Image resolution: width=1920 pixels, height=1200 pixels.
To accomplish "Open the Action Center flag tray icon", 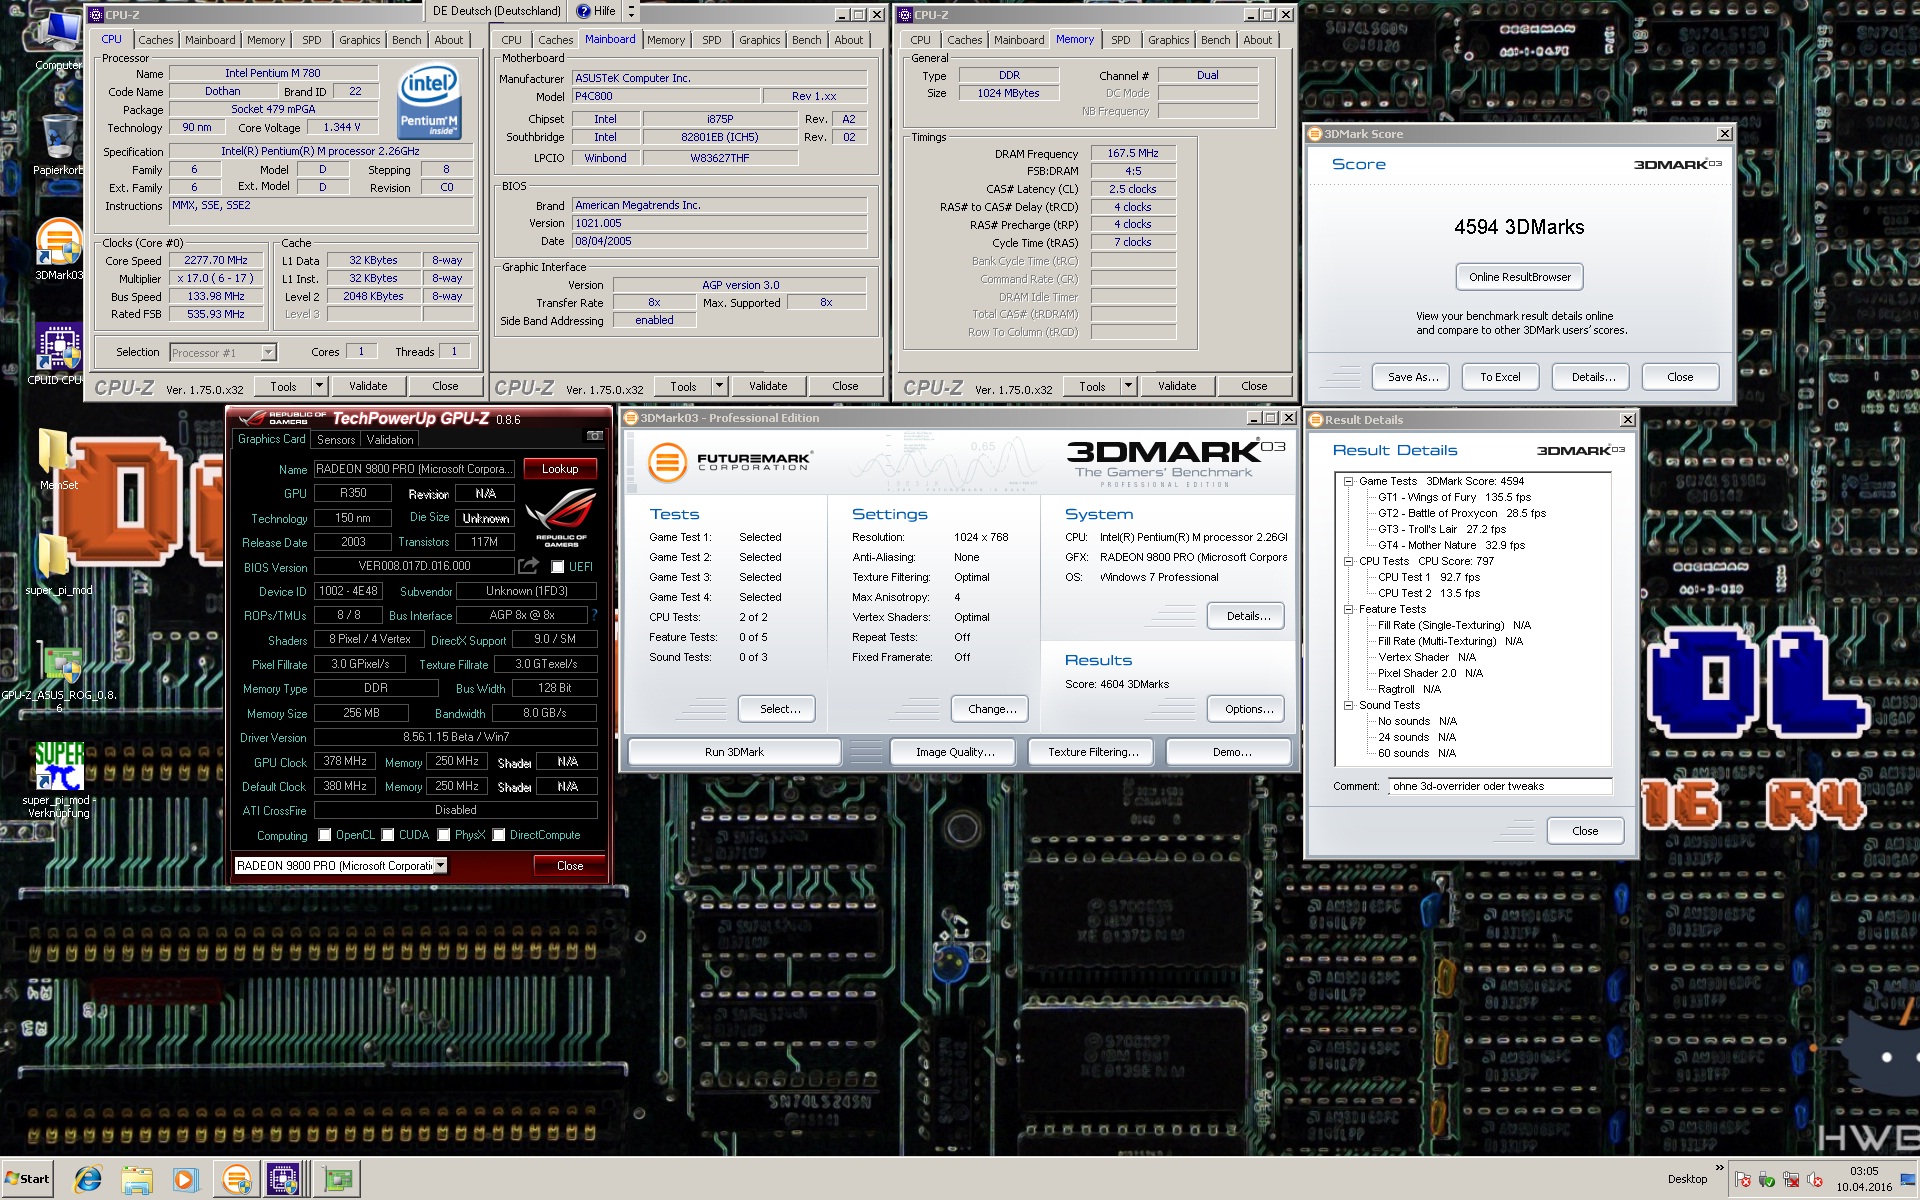I will click(1743, 1180).
